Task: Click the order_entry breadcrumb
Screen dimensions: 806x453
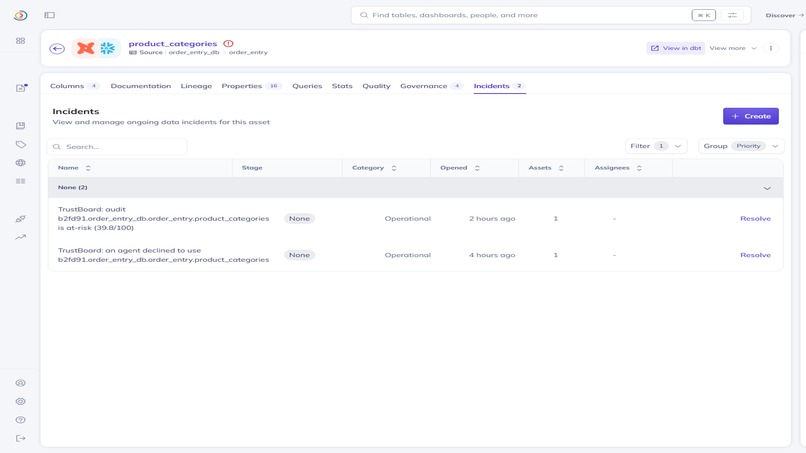Action: click(x=248, y=52)
